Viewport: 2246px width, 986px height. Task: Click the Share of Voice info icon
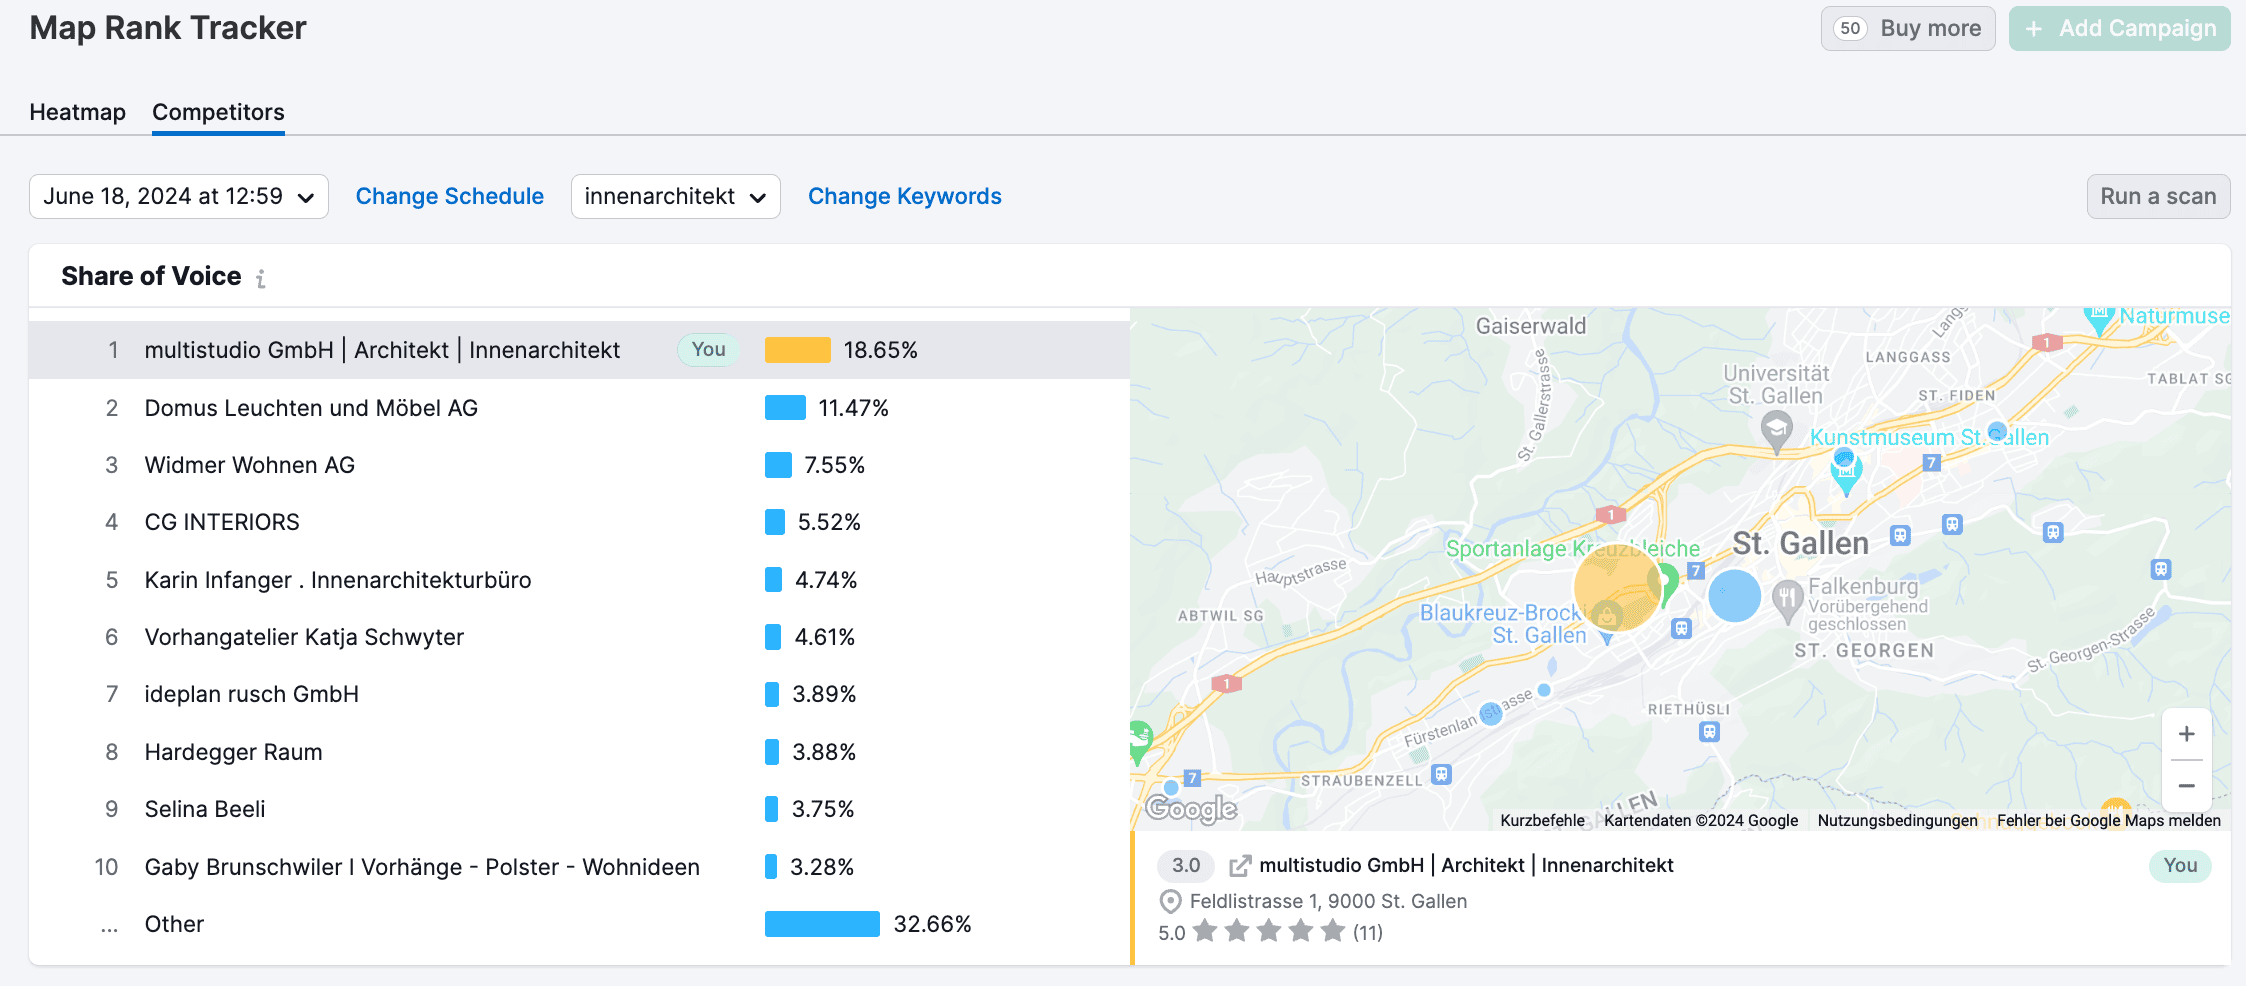(x=261, y=278)
